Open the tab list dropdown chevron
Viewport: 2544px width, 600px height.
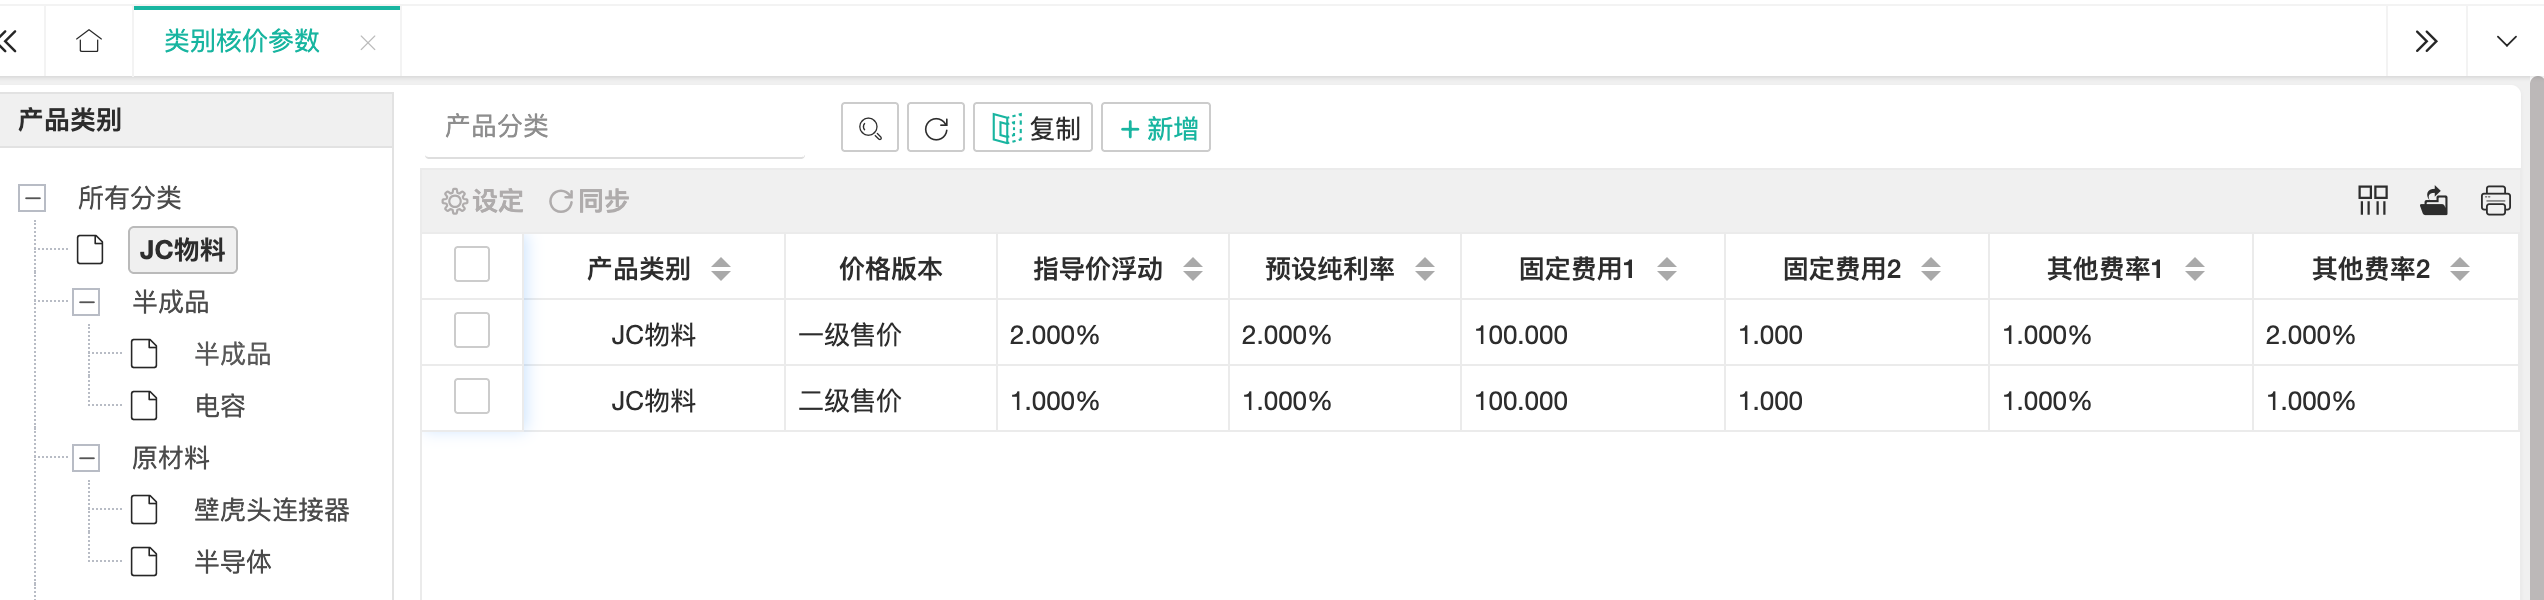2506,41
